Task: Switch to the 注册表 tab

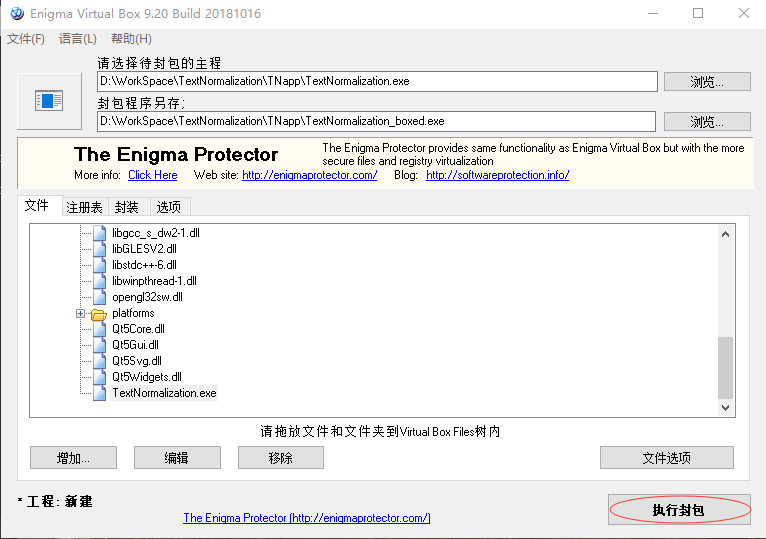Action: click(85, 207)
